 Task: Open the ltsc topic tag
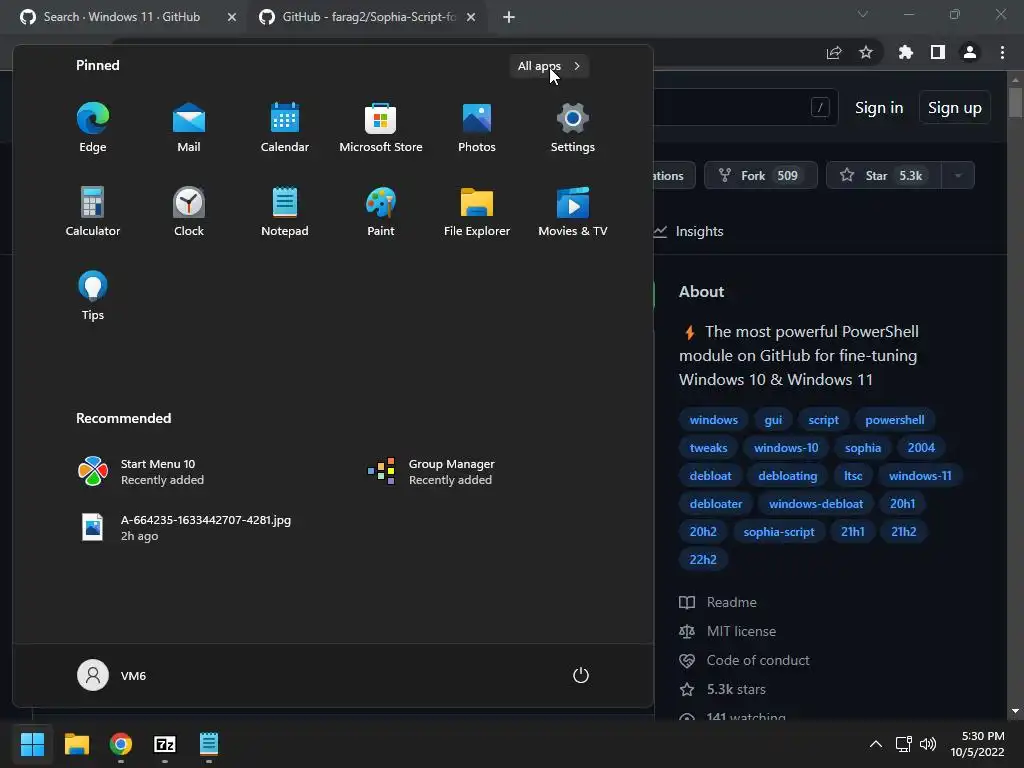853,476
